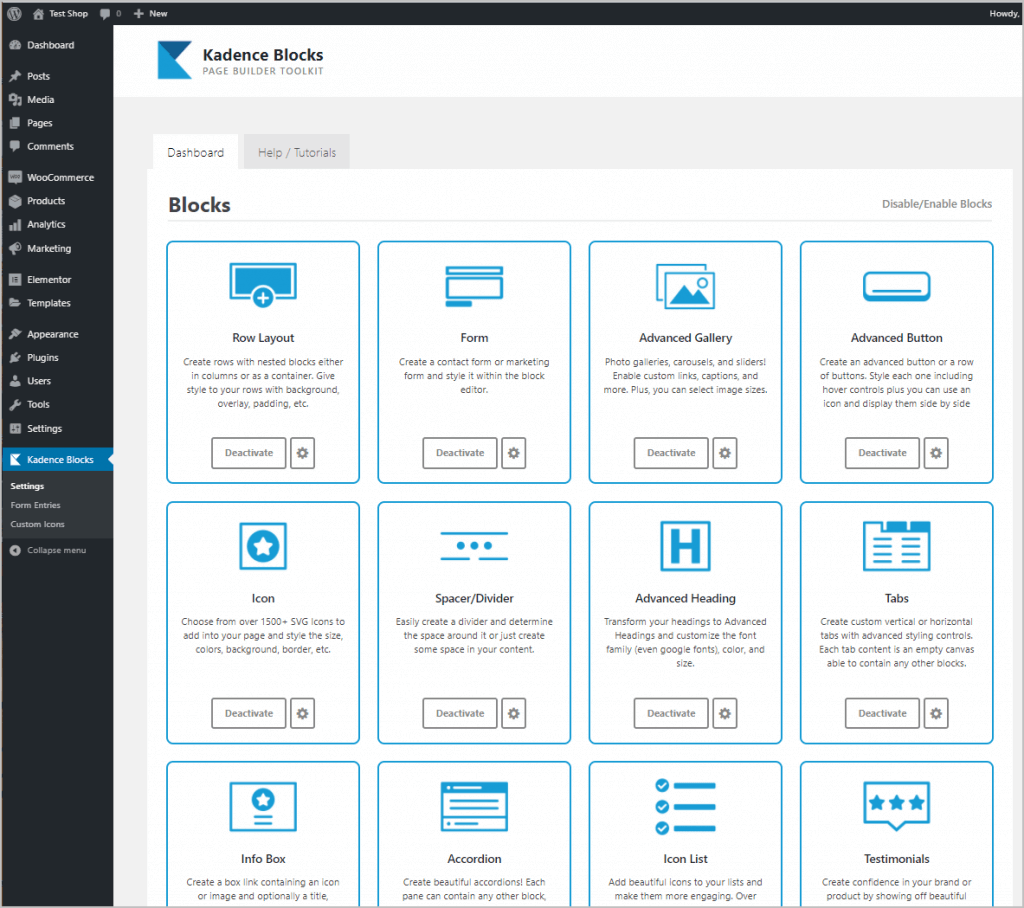Expand the WooCommerce sidebar menu

click(60, 177)
